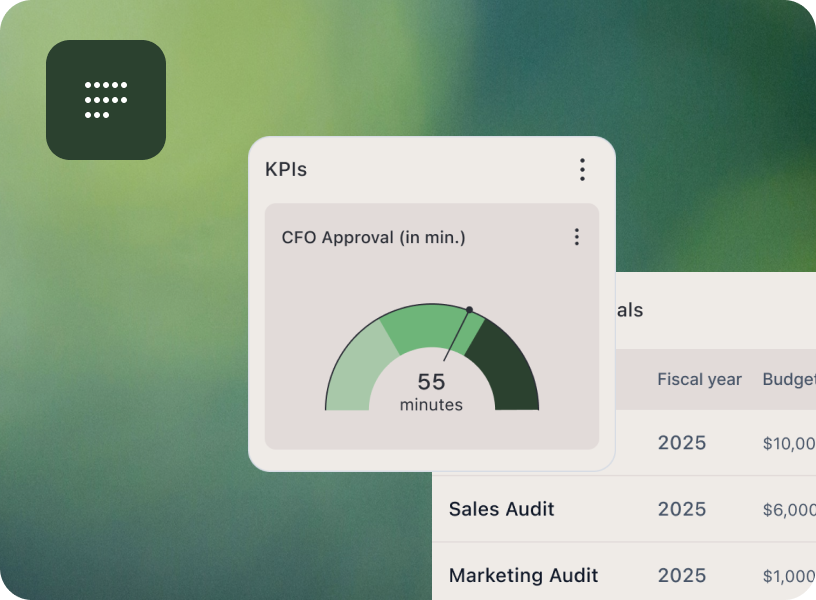Open the Marketing Audit row
Image resolution: width=816 pixels, height=600 pixels.
click(x=523, y=575)
